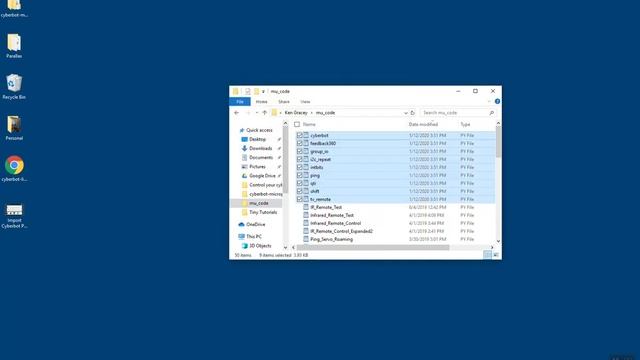Image resolution: width=640 pixels, height=360 pixels.
Task: Click the Forward arrow in Explorer
Action: pos(248,113)
